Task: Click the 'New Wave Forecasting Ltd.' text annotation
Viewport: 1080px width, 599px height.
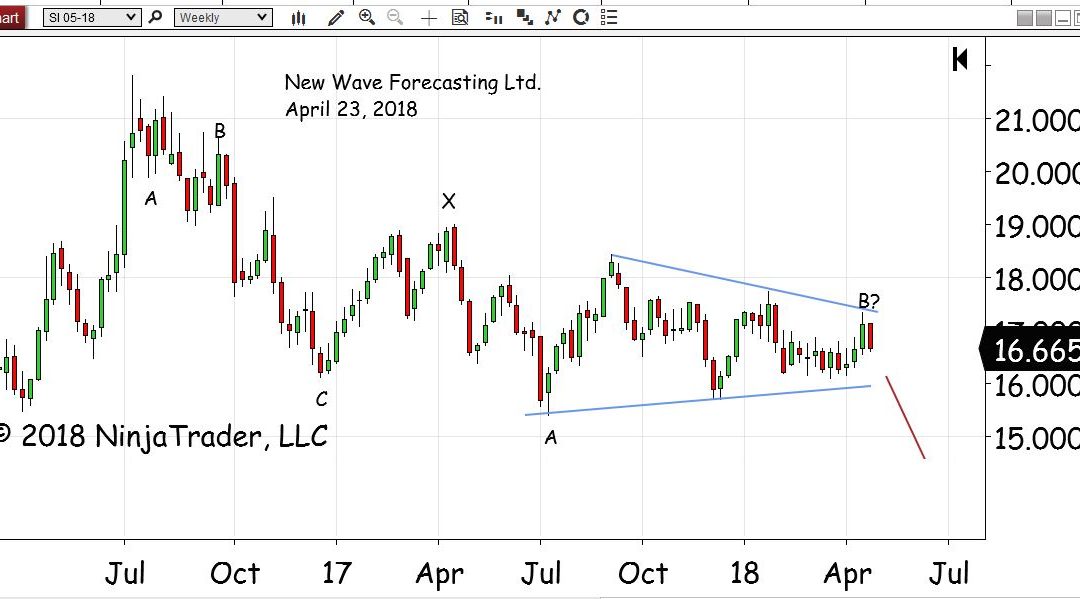Action: coord(413,82)
